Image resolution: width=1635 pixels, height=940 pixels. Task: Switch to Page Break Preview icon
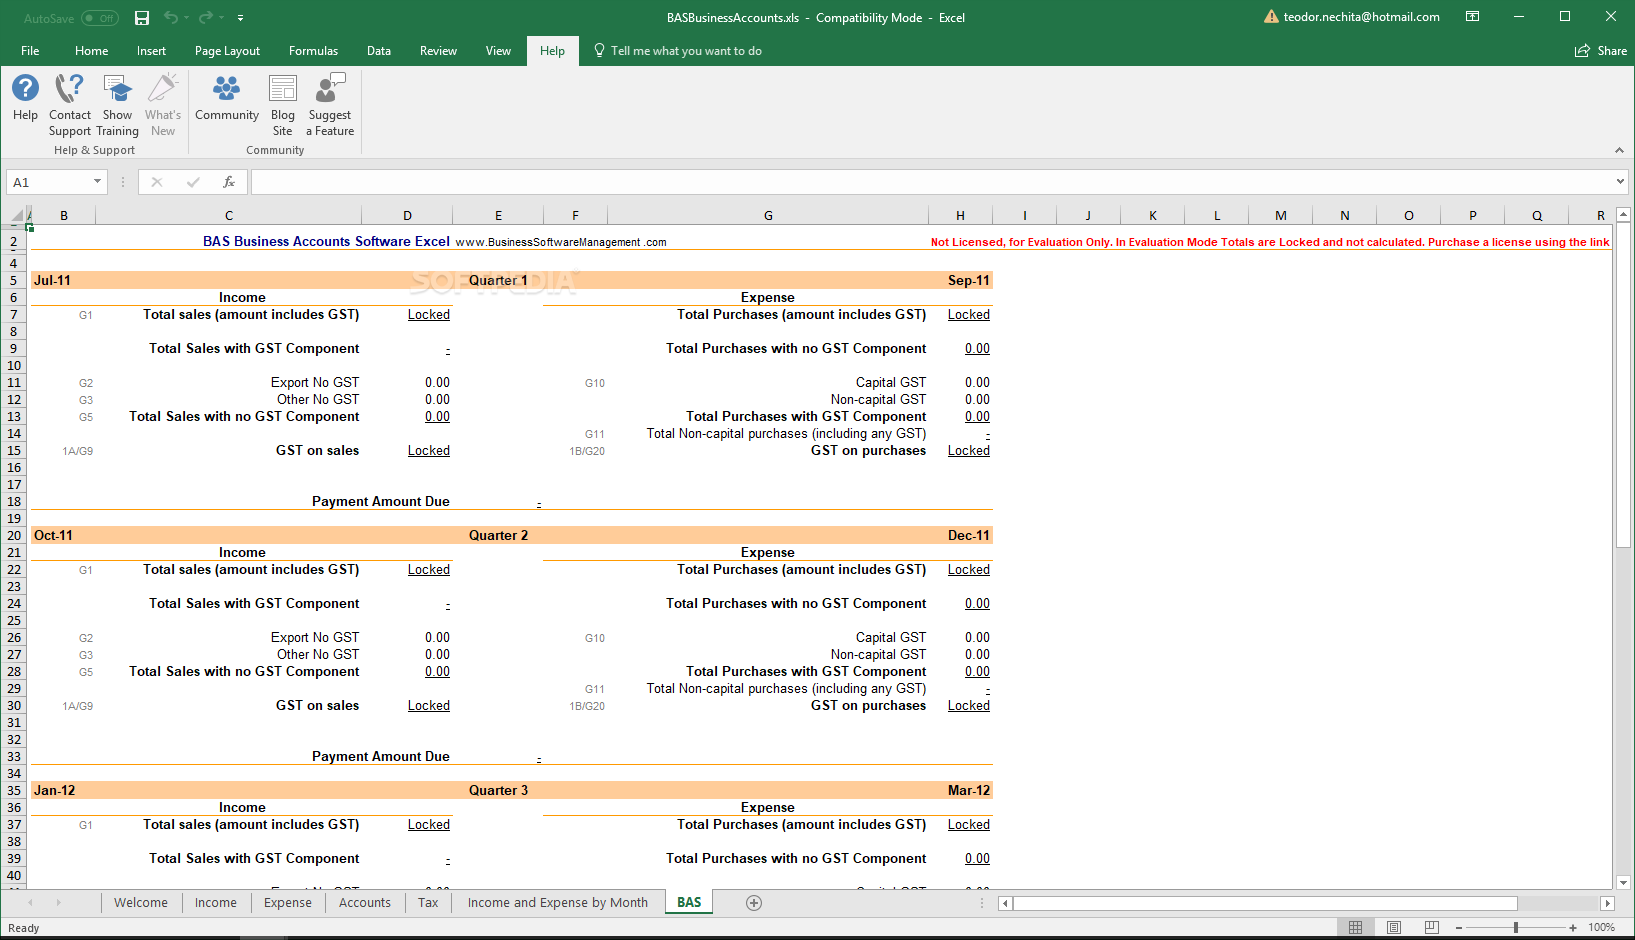click(x=1432, y=927)
